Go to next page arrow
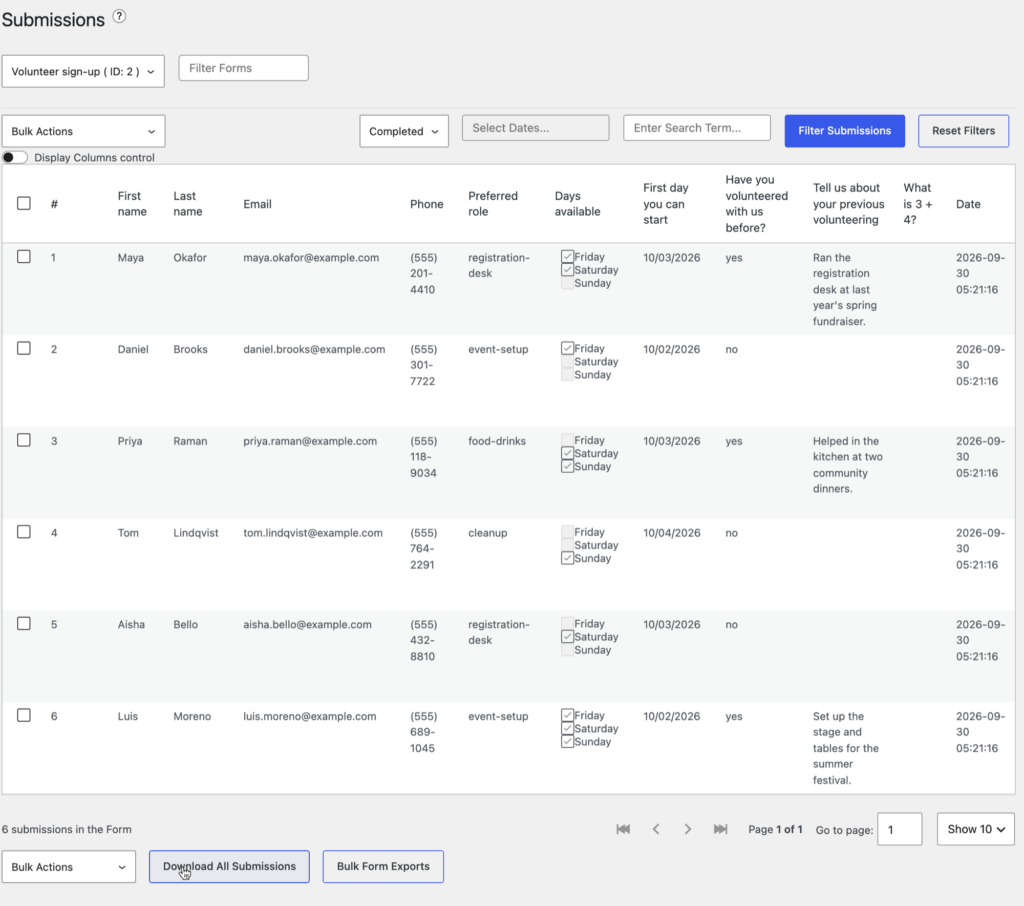Image resolution: width=1024 pixels, height=906 pixels. coord(688,829)
